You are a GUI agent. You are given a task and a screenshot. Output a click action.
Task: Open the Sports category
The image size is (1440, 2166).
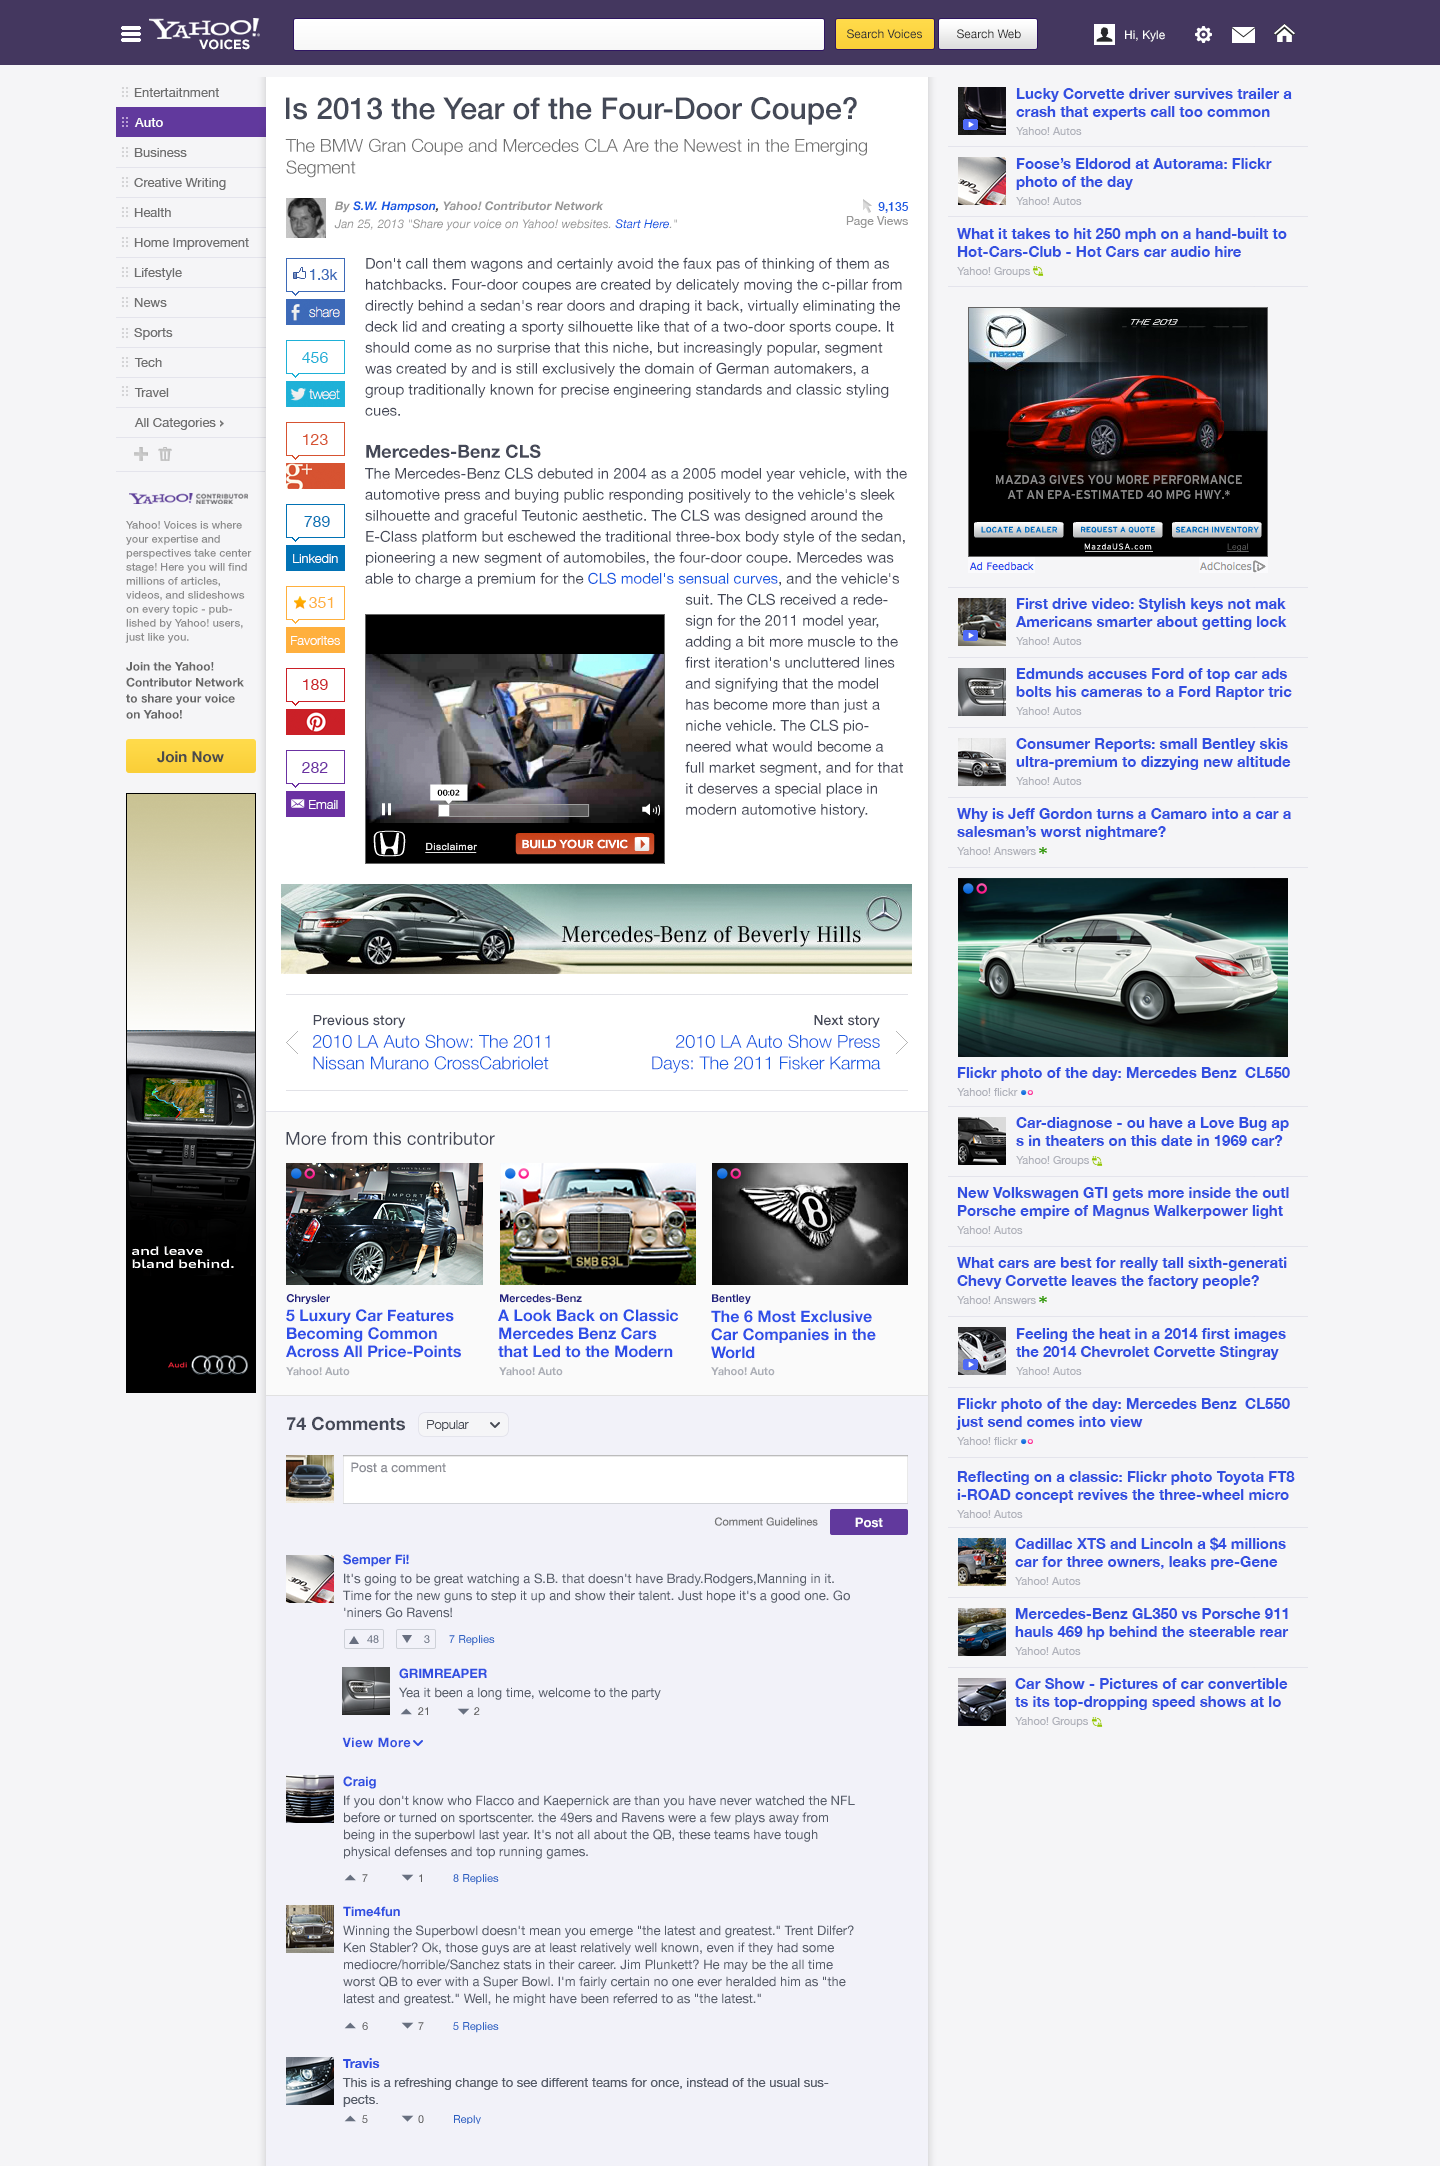[153, 333]
